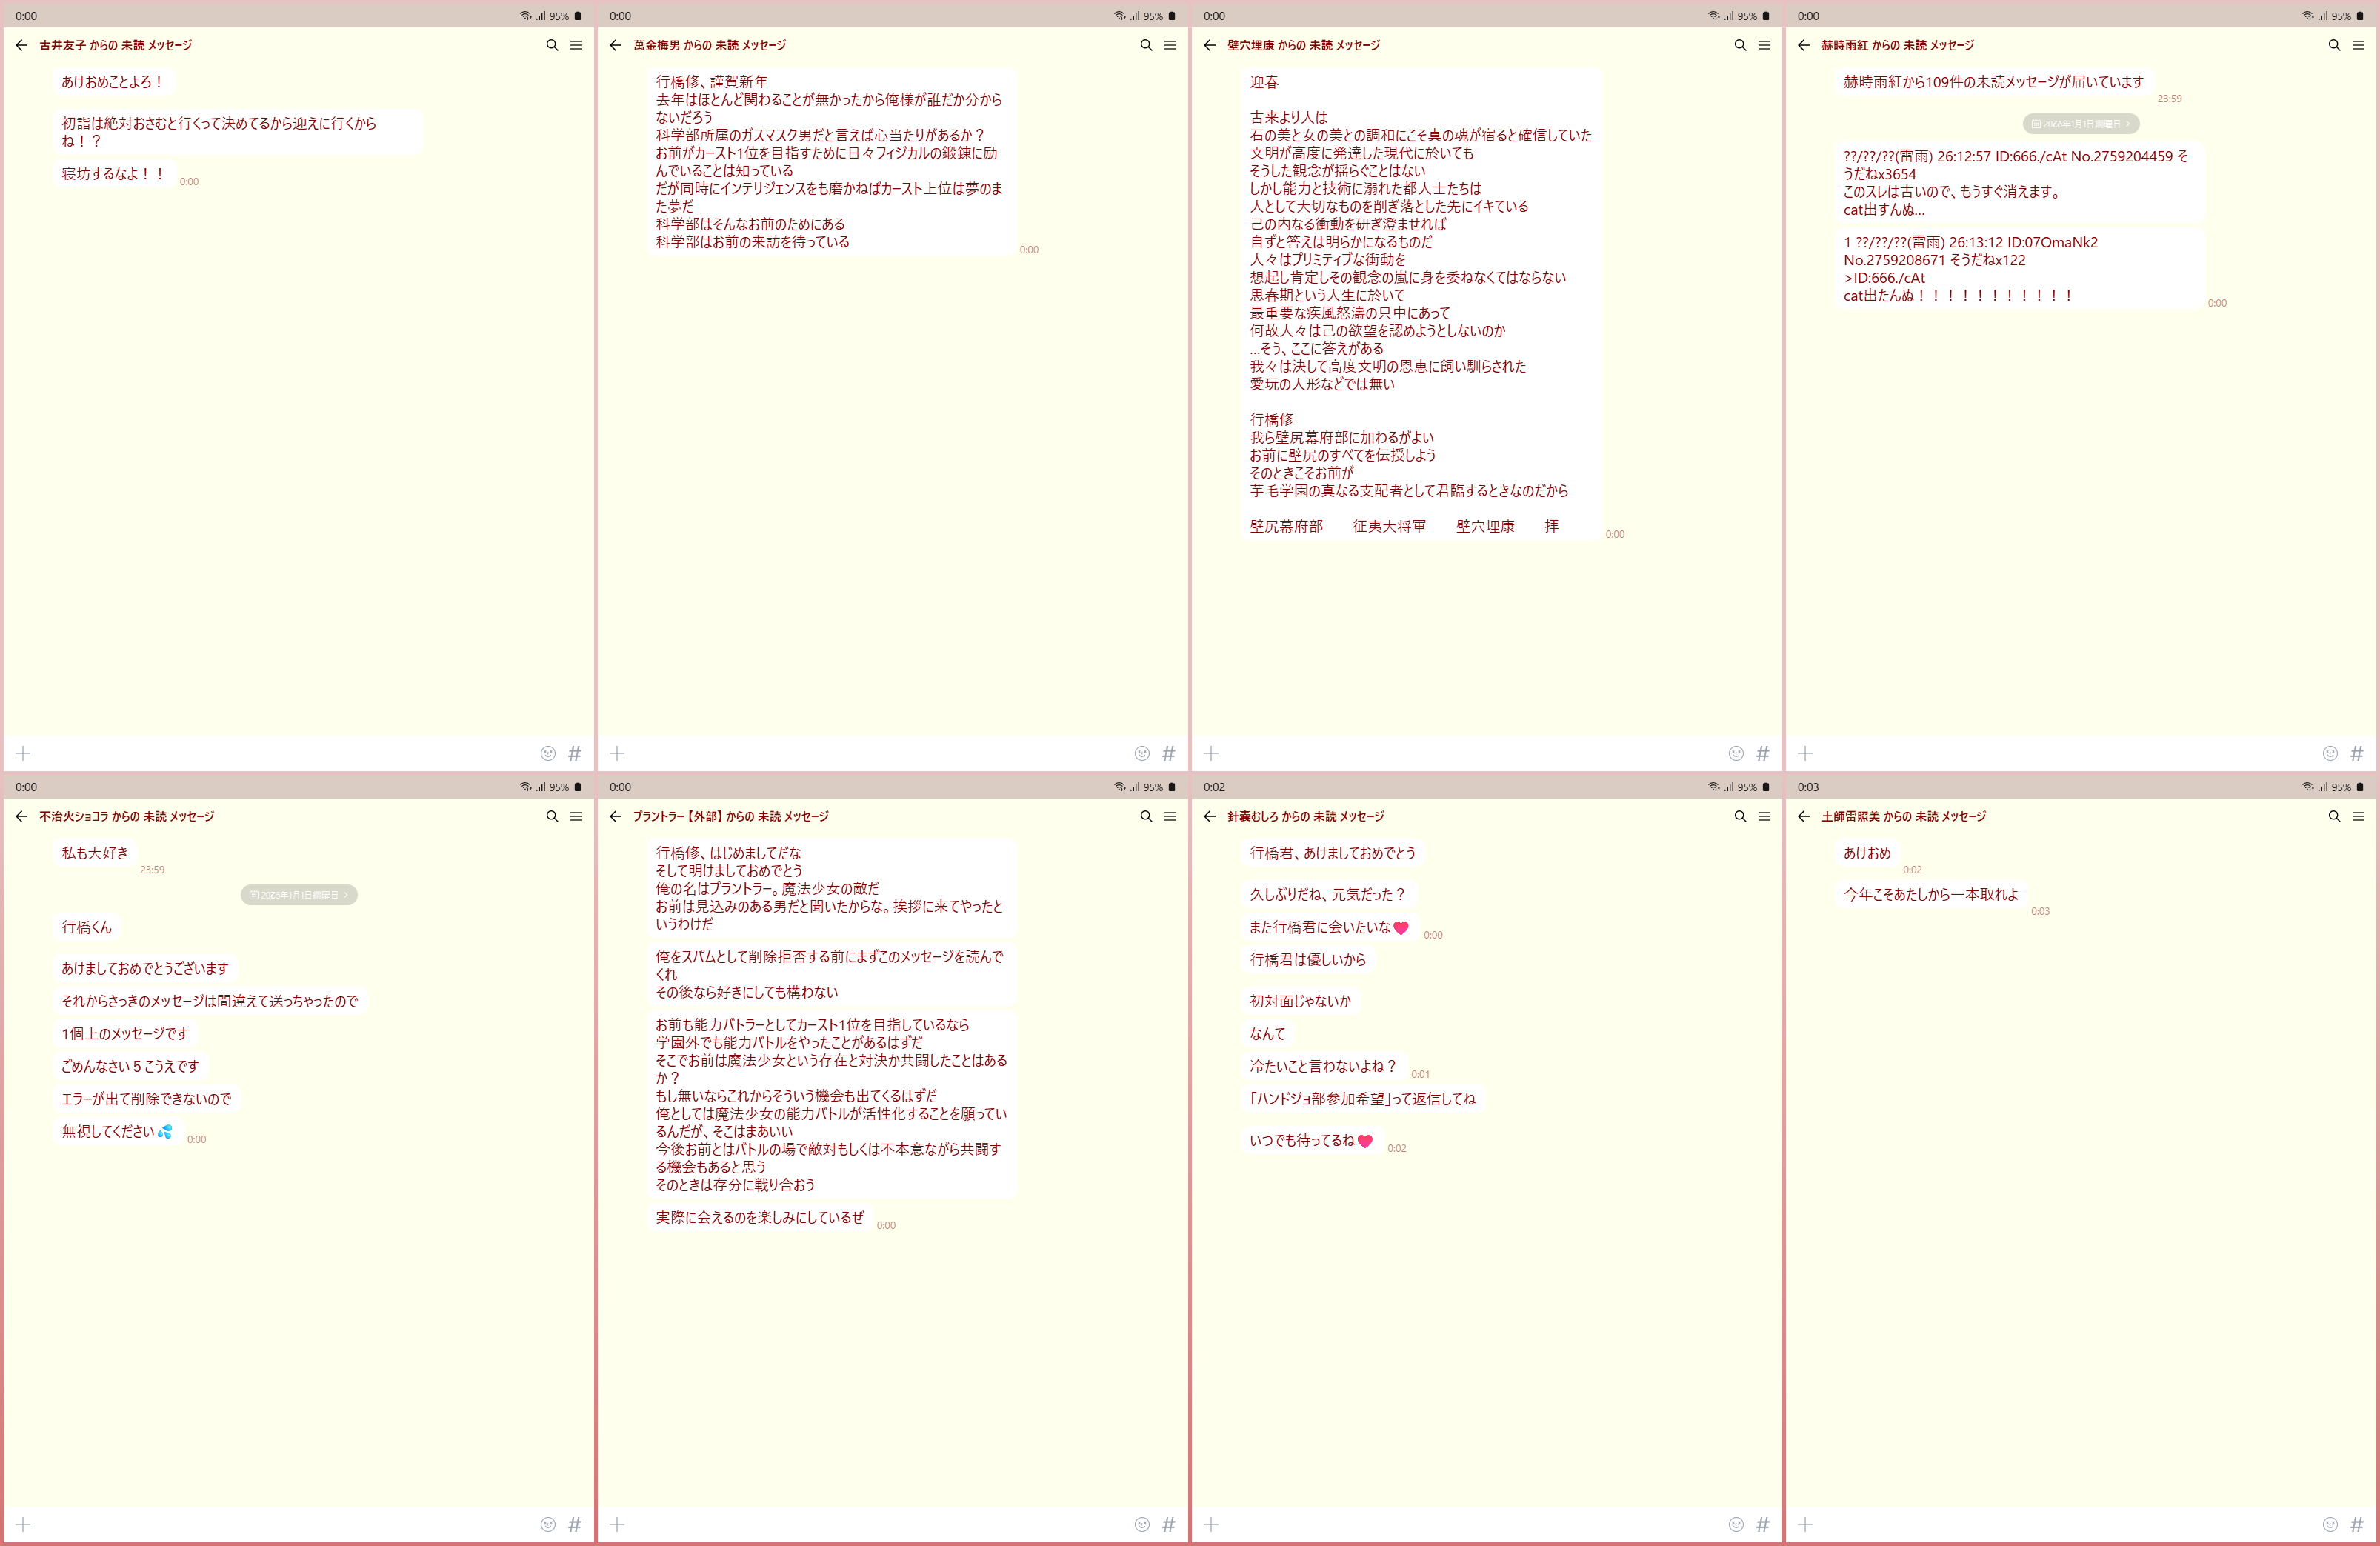Open menu icon in 古井友子's chat
This screenshot has height=1546, width=2380.
click(576, 45)
